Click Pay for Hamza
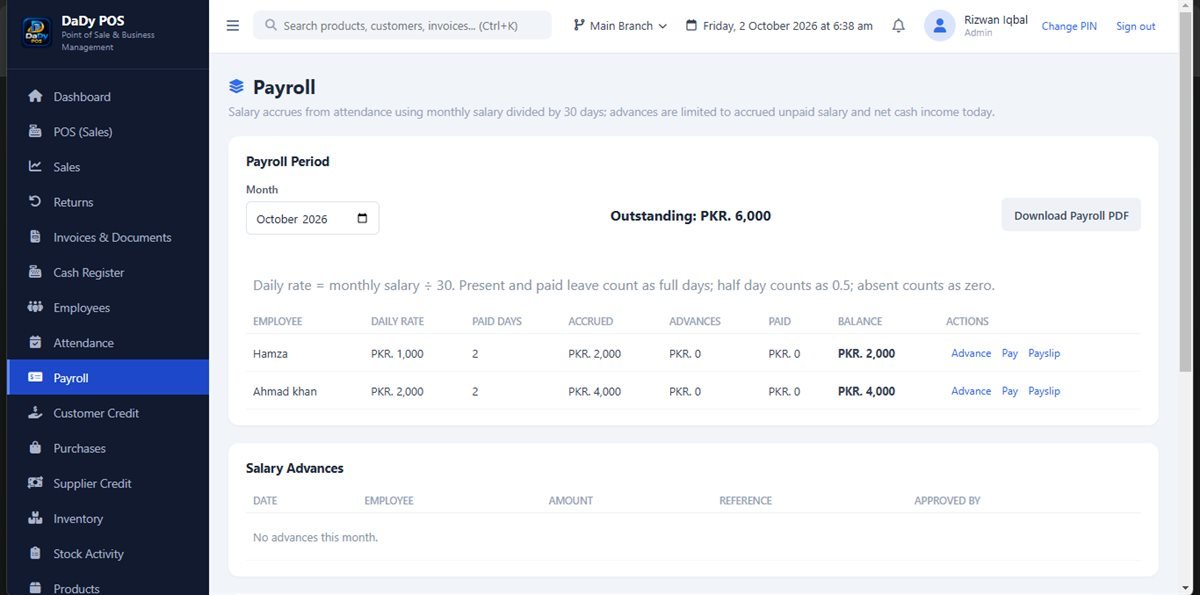Image resolution: width=1200 pixels, height=595 pixels. tap(1010, 353)
